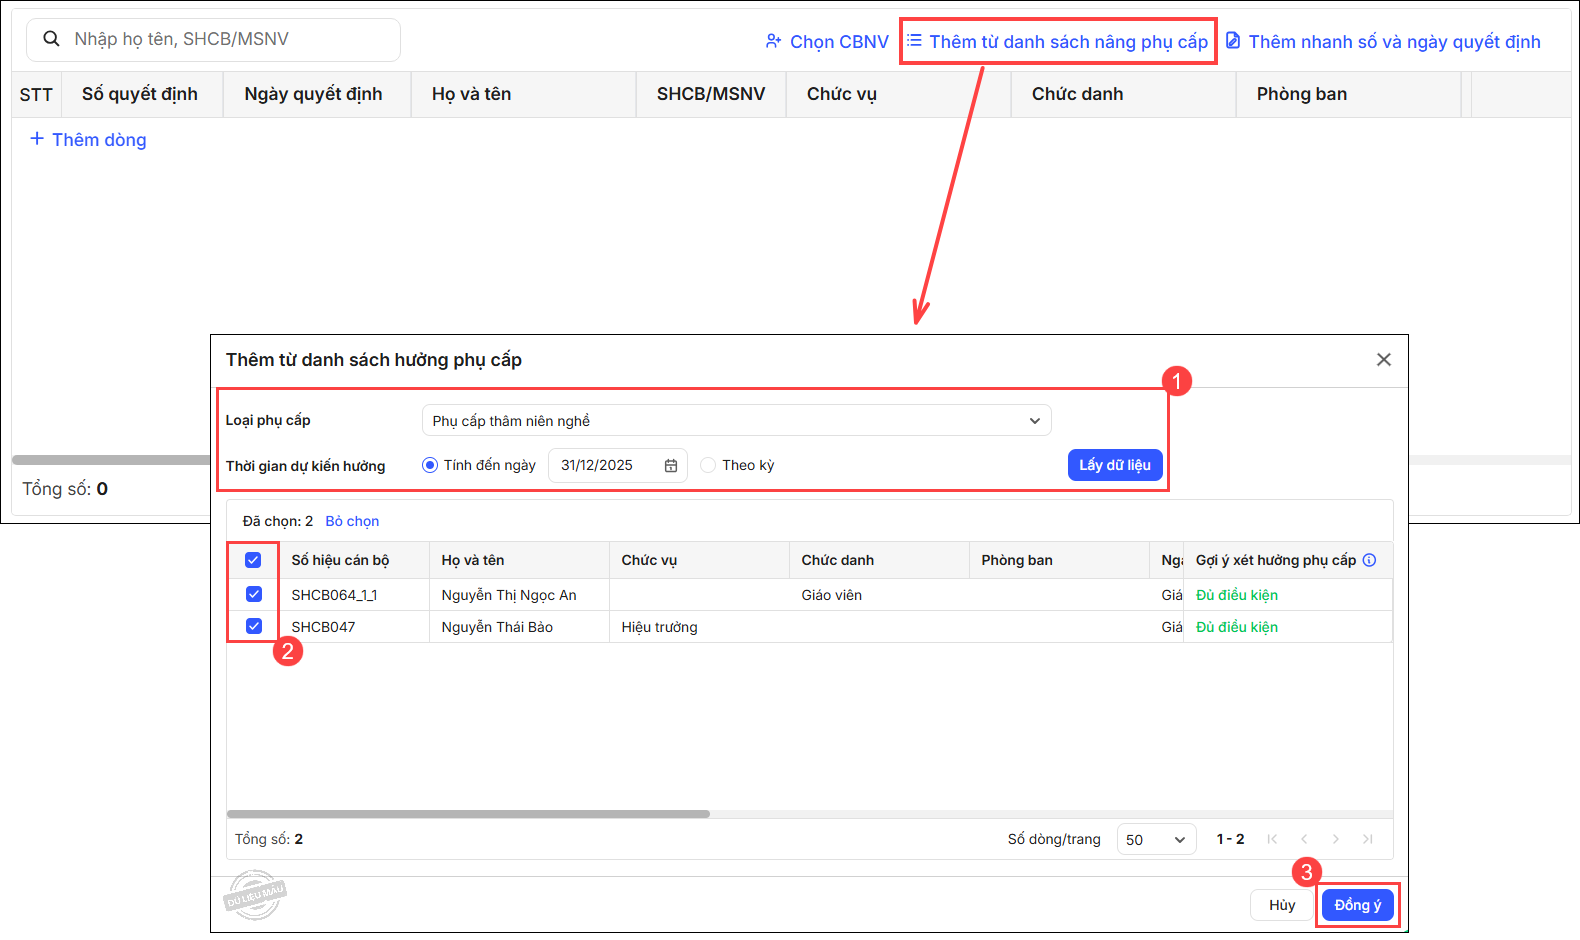Confirm with the Đồng ý button
1580x940 pixels.
pyautogui.click(x=1358, y=905)
